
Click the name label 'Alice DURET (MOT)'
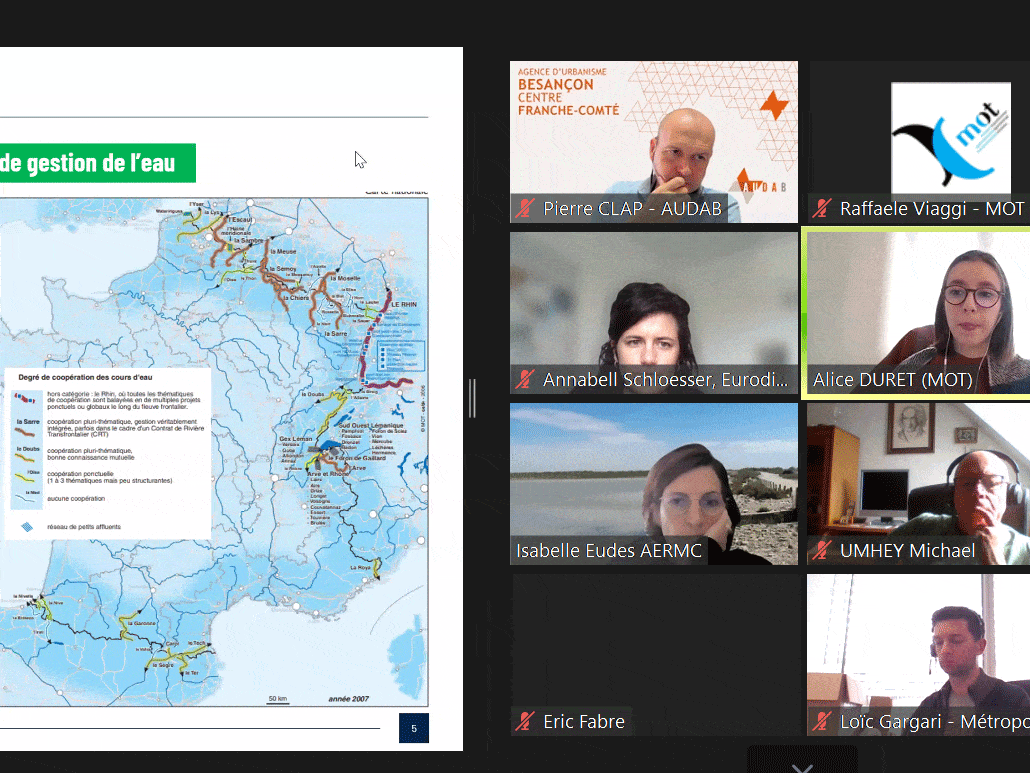coord(893,380)
